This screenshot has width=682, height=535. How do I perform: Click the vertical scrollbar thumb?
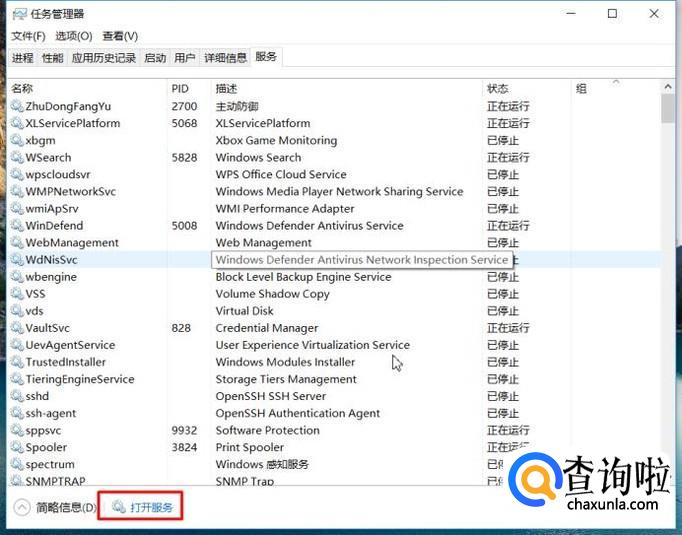point(668,109)
